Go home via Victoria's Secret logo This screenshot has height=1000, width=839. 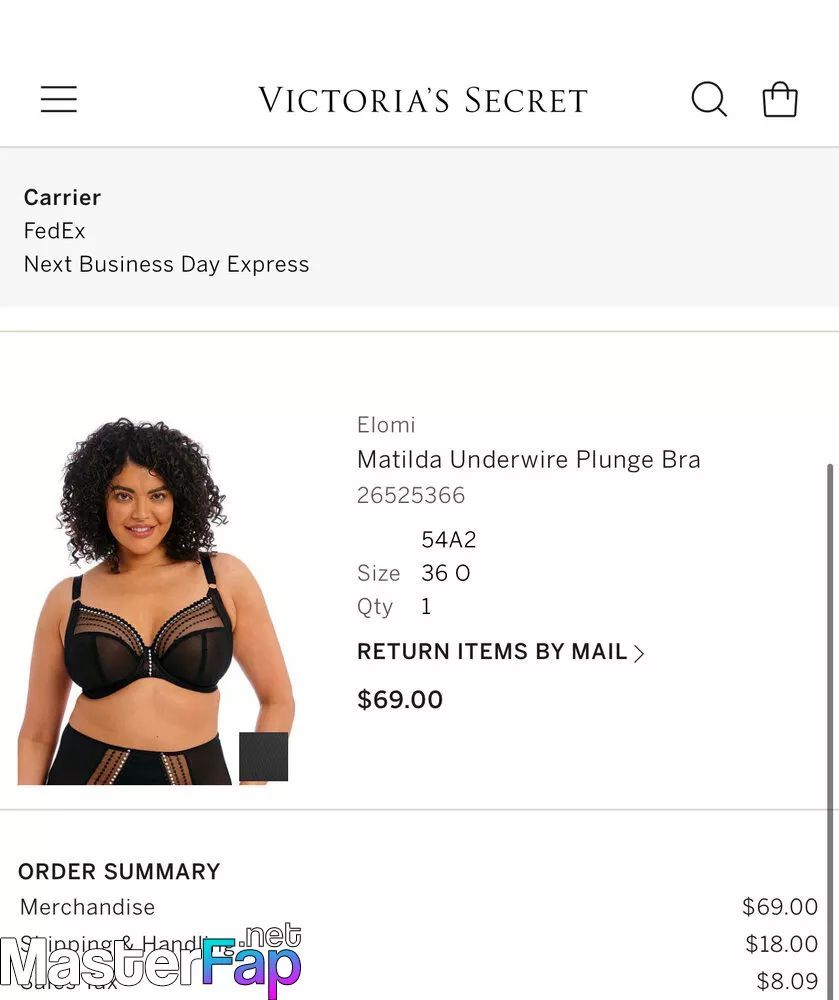click(423, 100)
